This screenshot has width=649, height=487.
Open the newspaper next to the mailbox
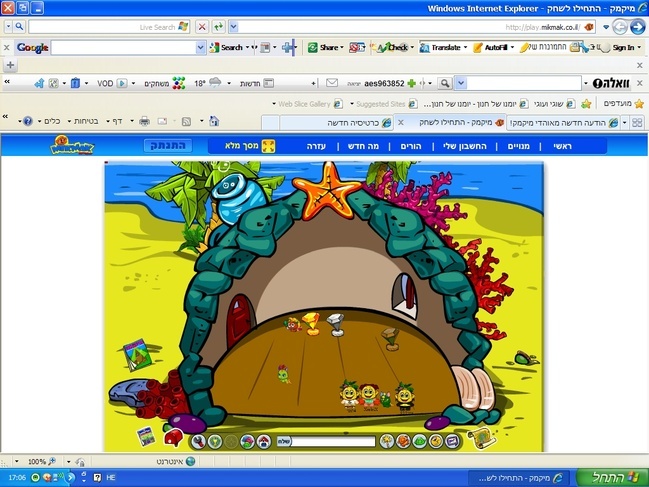(x=146, y=437)
